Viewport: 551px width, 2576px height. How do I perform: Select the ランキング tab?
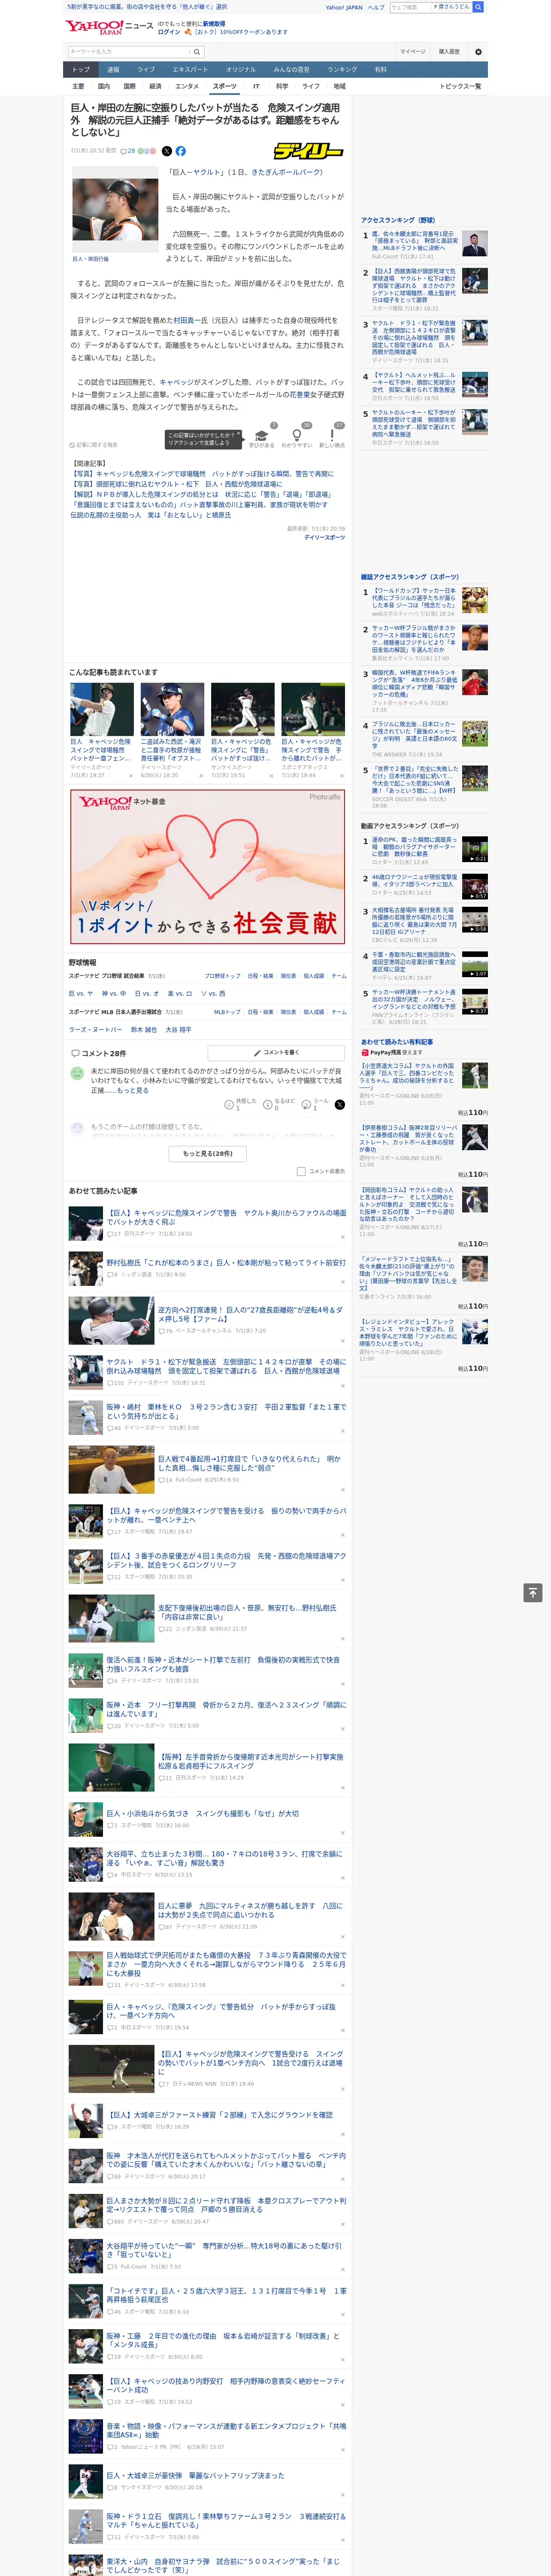point(342,70)
